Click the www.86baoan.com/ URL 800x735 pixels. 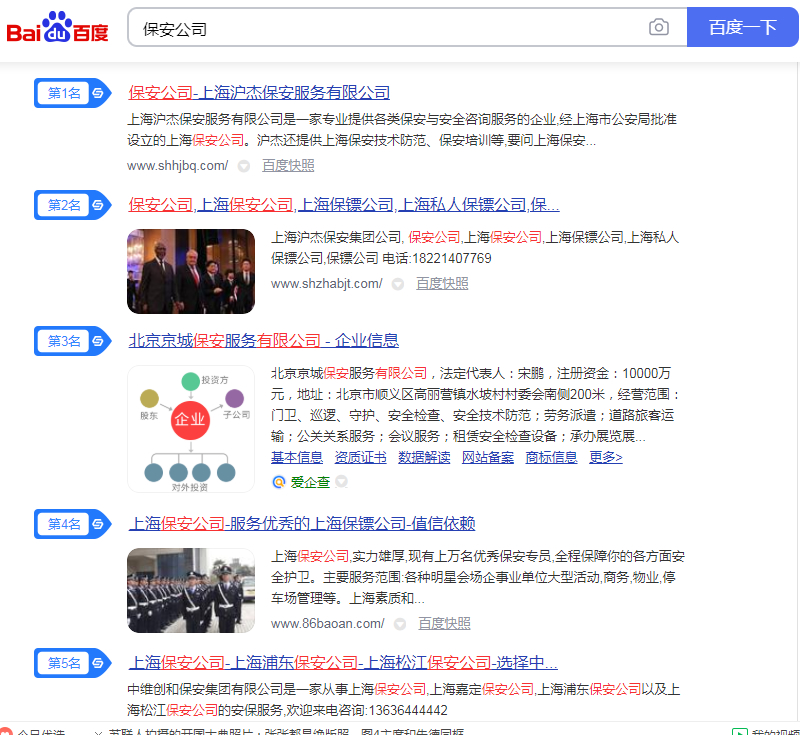pyautogui.click(x=328, y=623)
